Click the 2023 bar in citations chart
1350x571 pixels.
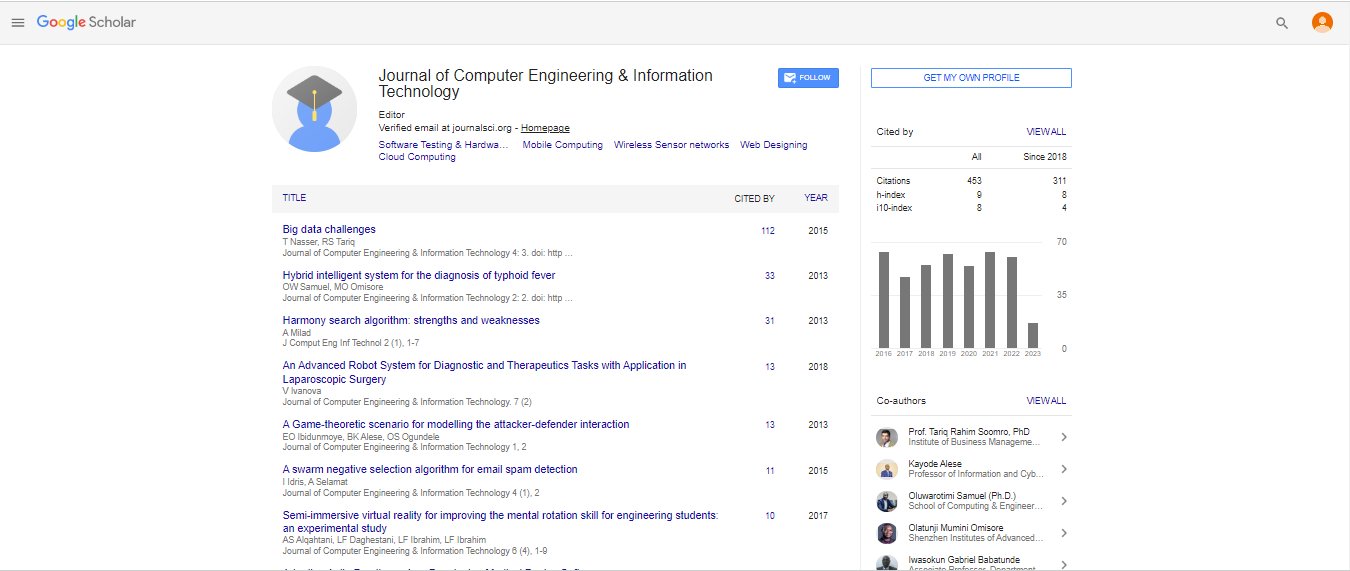(x=1033, y=335)
